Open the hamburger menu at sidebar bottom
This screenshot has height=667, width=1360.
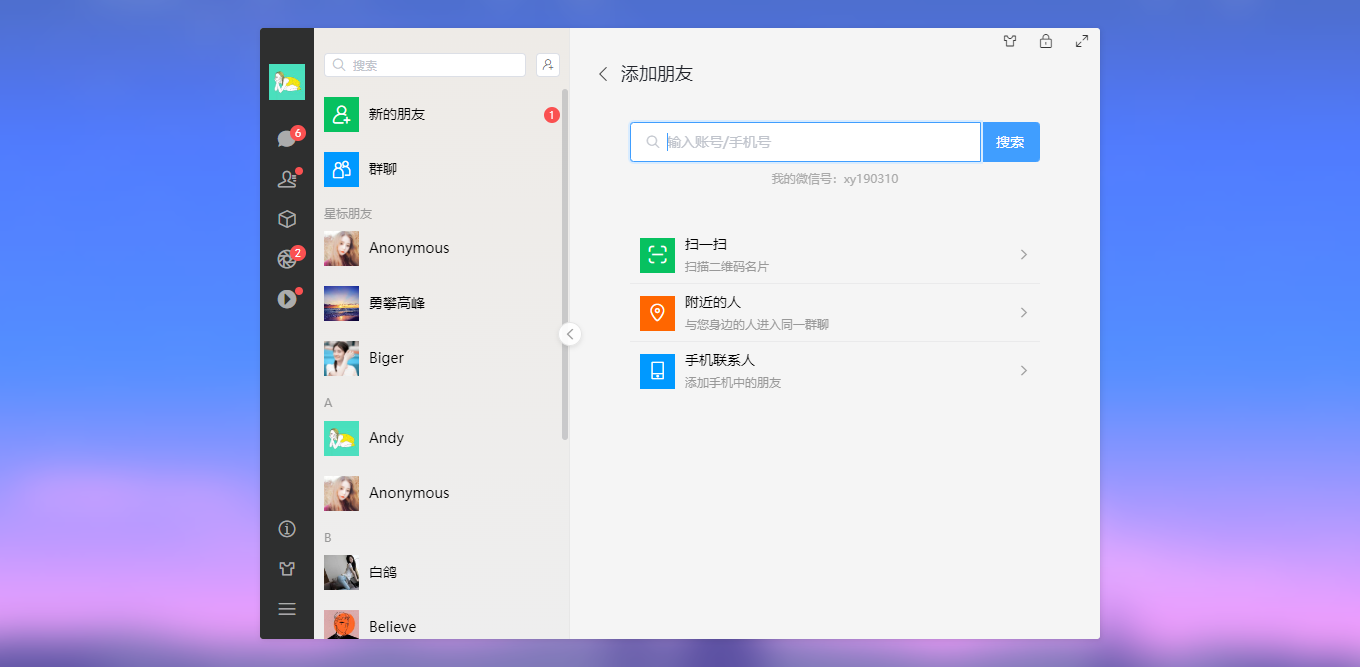pos(287,608)
